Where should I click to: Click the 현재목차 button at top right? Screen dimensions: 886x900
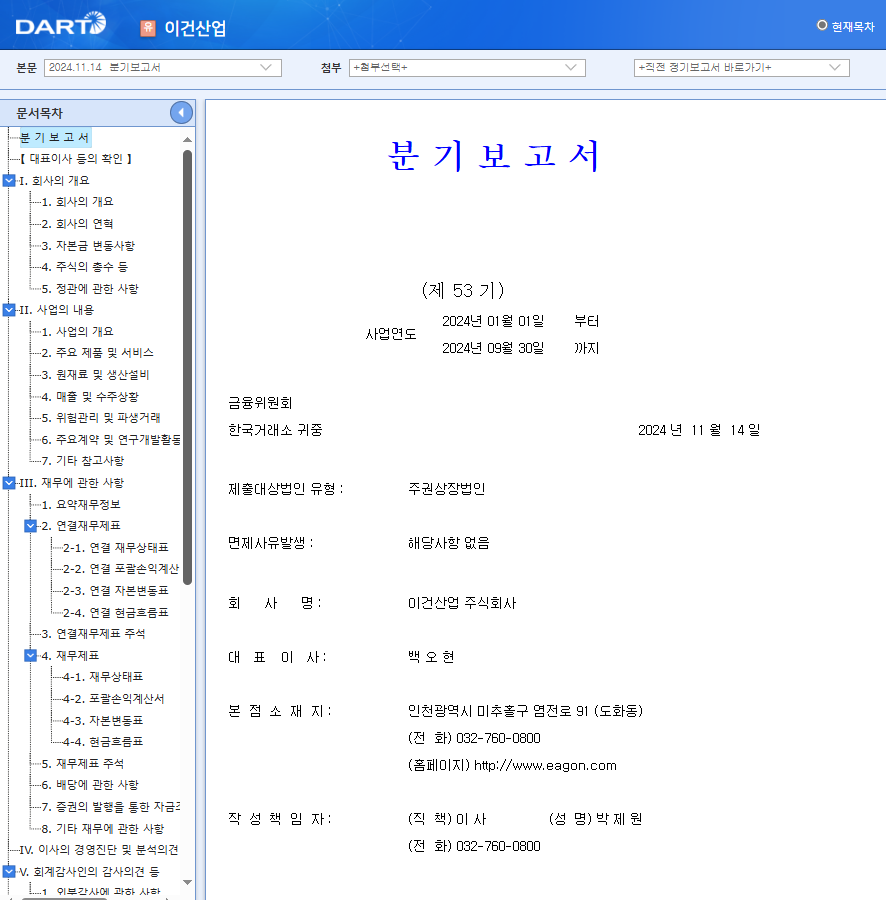(845, 25)
